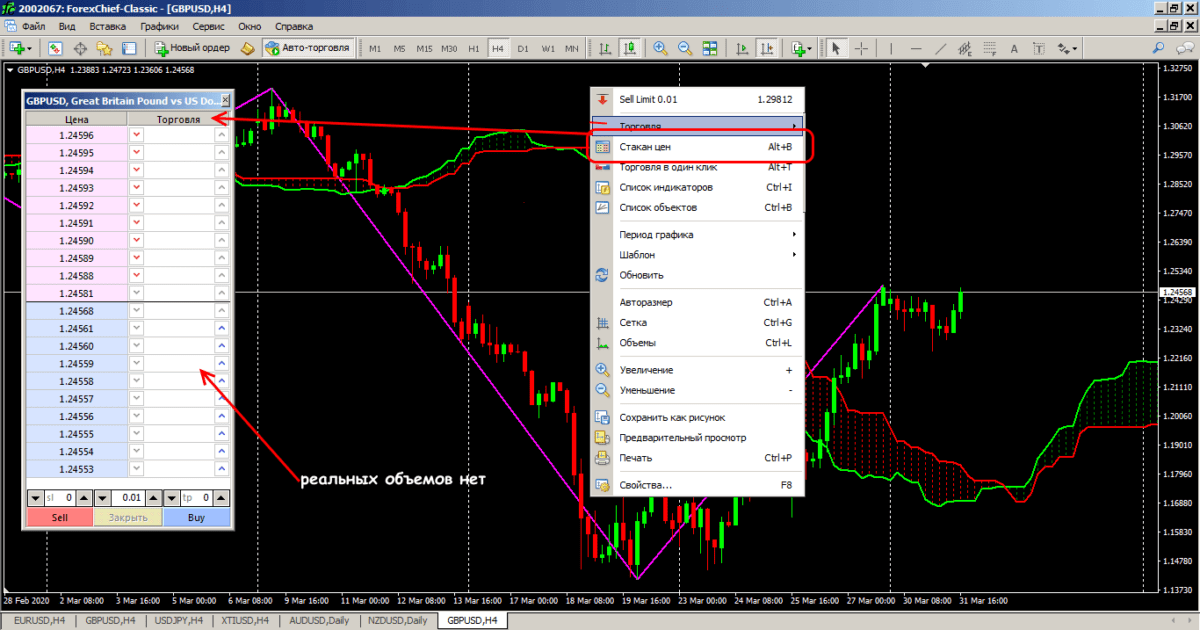Toggle the Авто-торговля auto-trading button
This screenshot has width=1200, height=630.
click(307, 48)
